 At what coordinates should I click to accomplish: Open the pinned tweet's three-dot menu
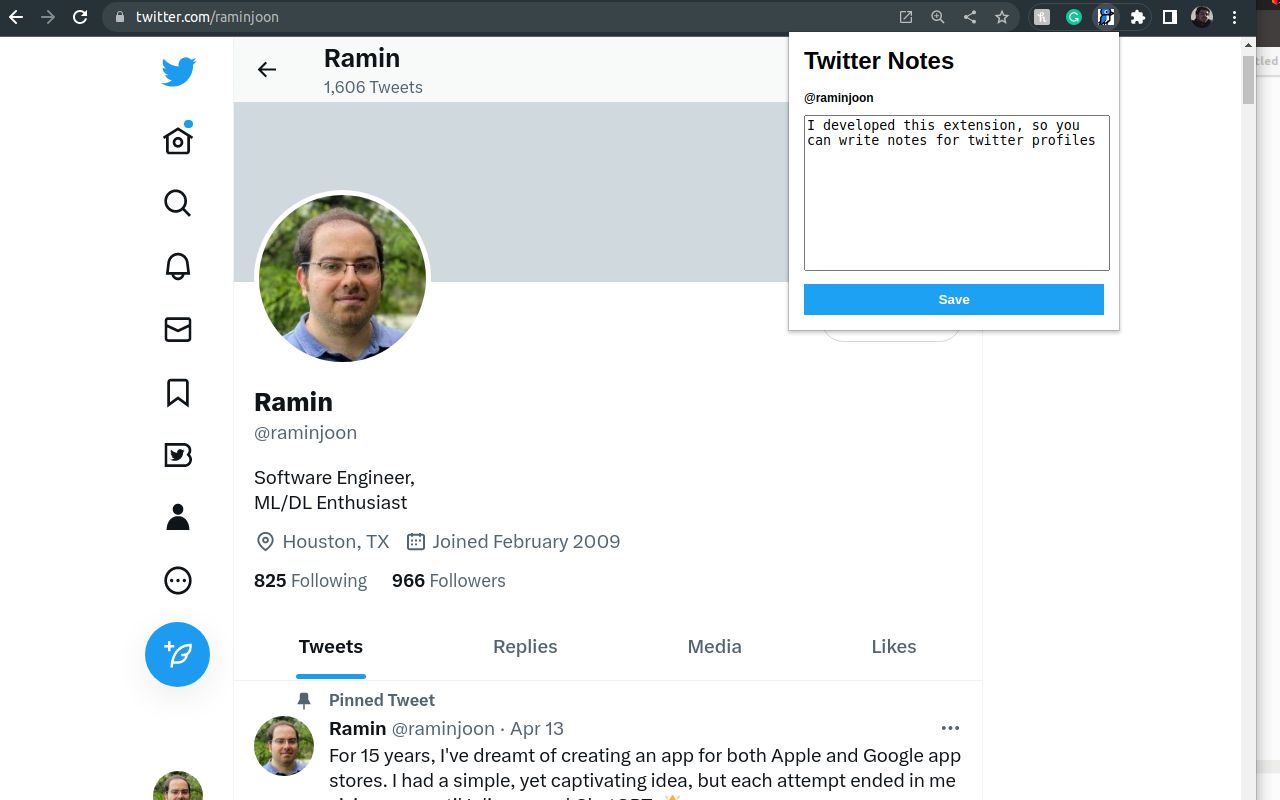tap(950, 727)
